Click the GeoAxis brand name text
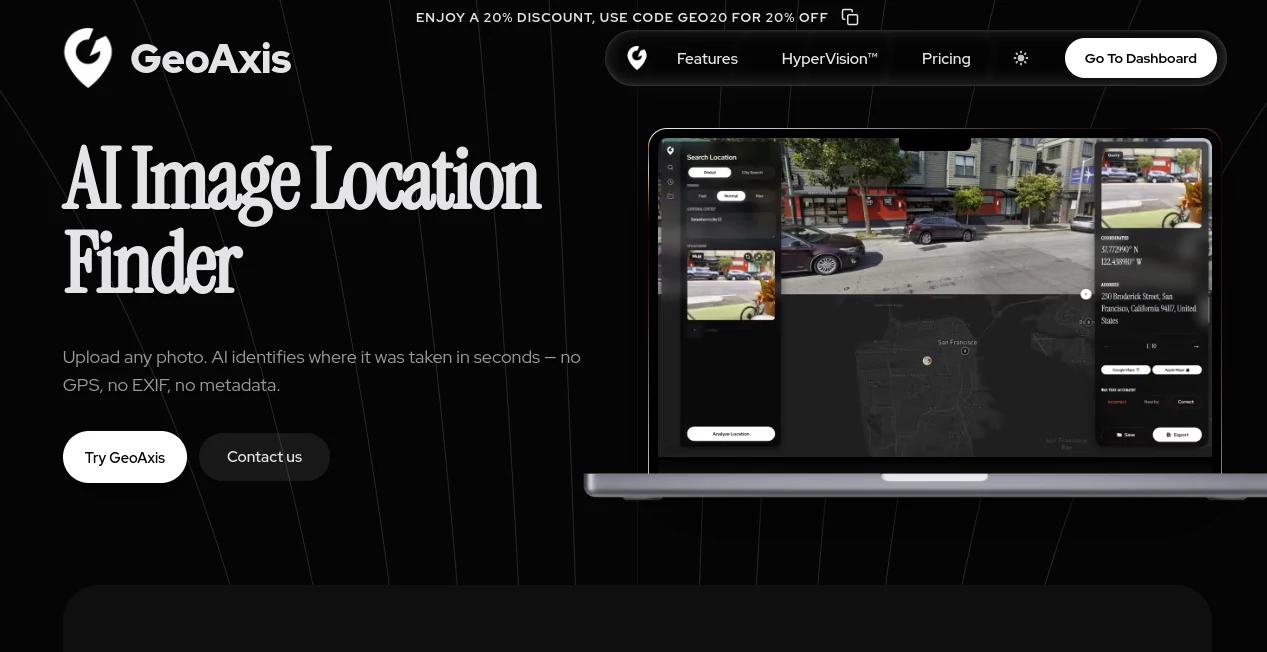The height and width of the screenshot is (652, 1267). (x=210, y=59)
